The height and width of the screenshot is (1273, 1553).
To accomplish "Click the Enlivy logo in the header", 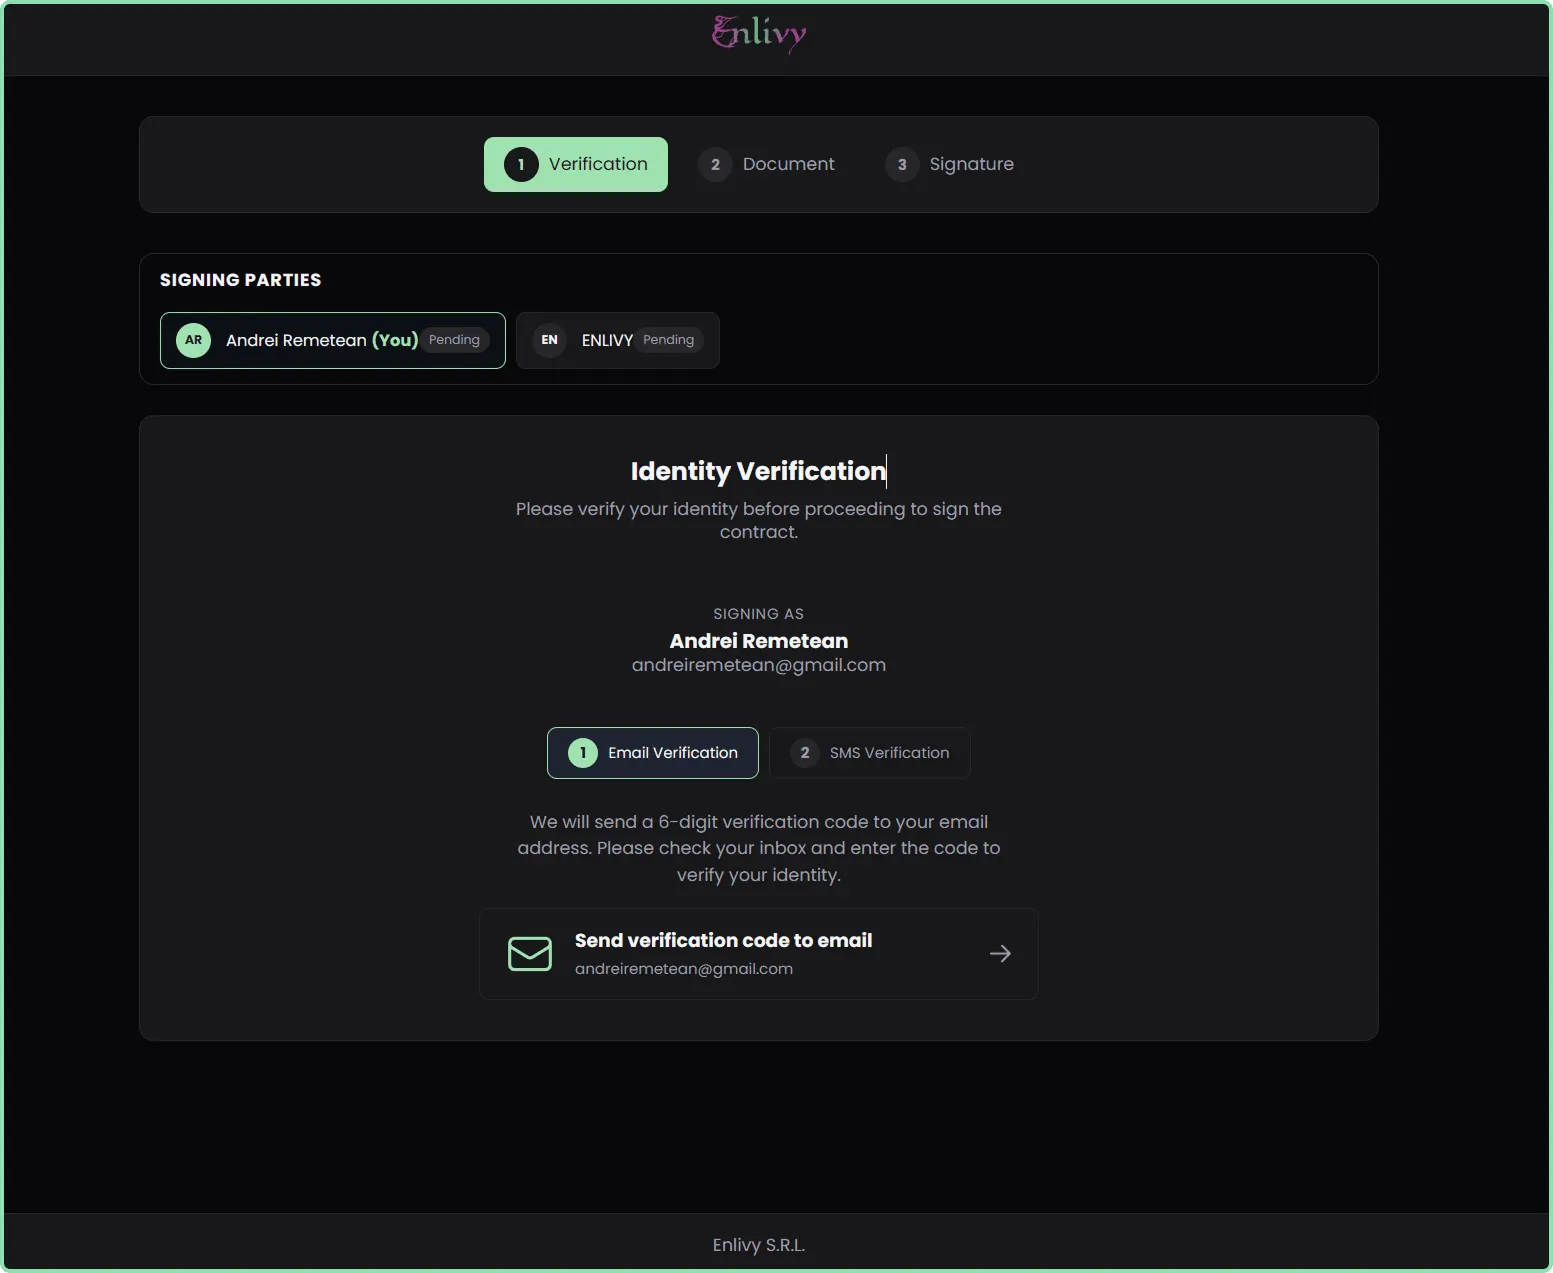I will [759, 35].
